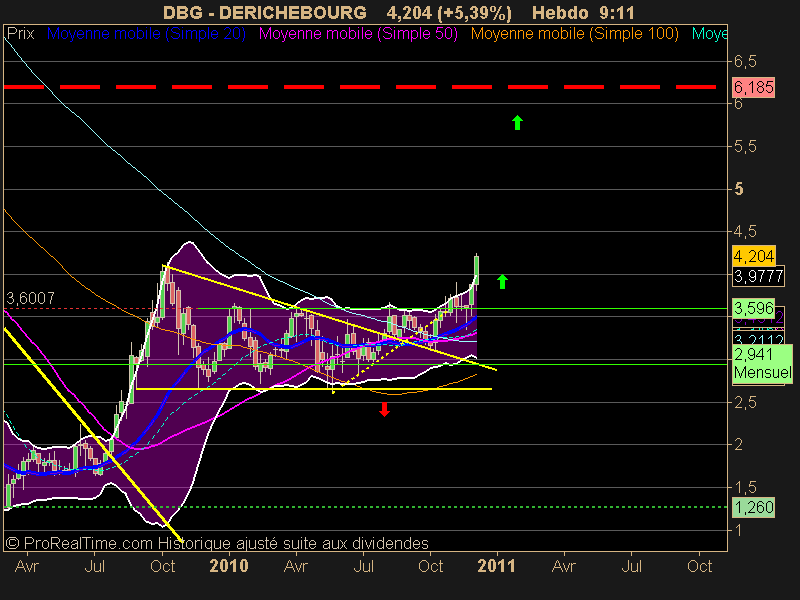Click the latest tall green weekly candle
The height and width of the screenshot is (600, 800).
coord(477,269)
